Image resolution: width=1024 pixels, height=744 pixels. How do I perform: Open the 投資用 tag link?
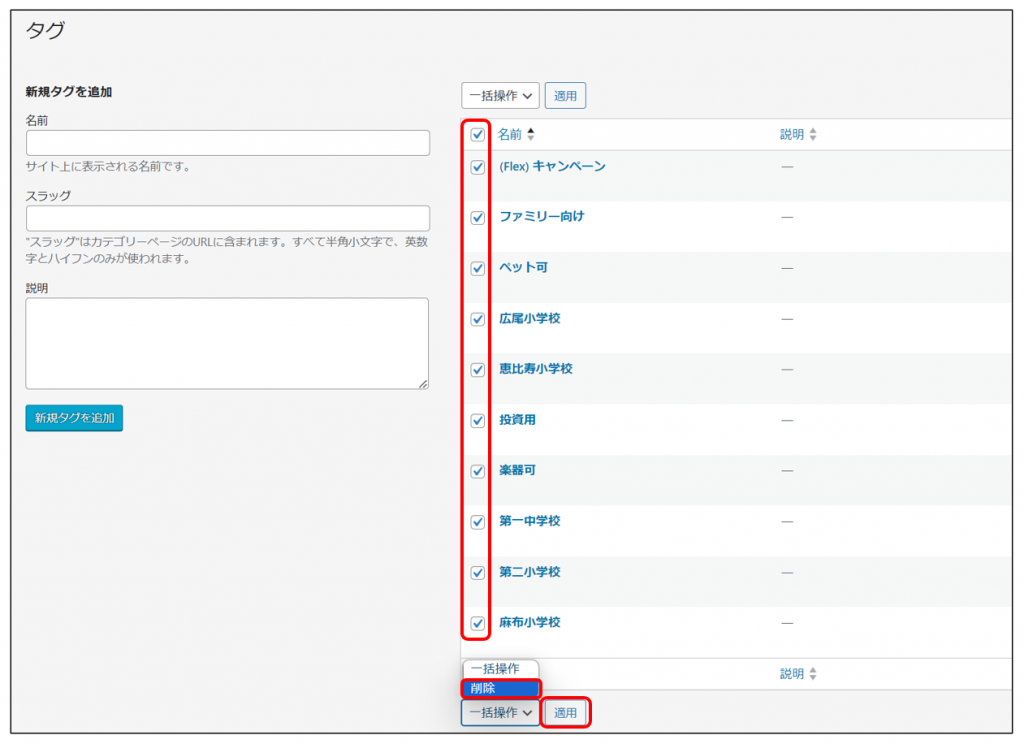click(x=517, y=420)
